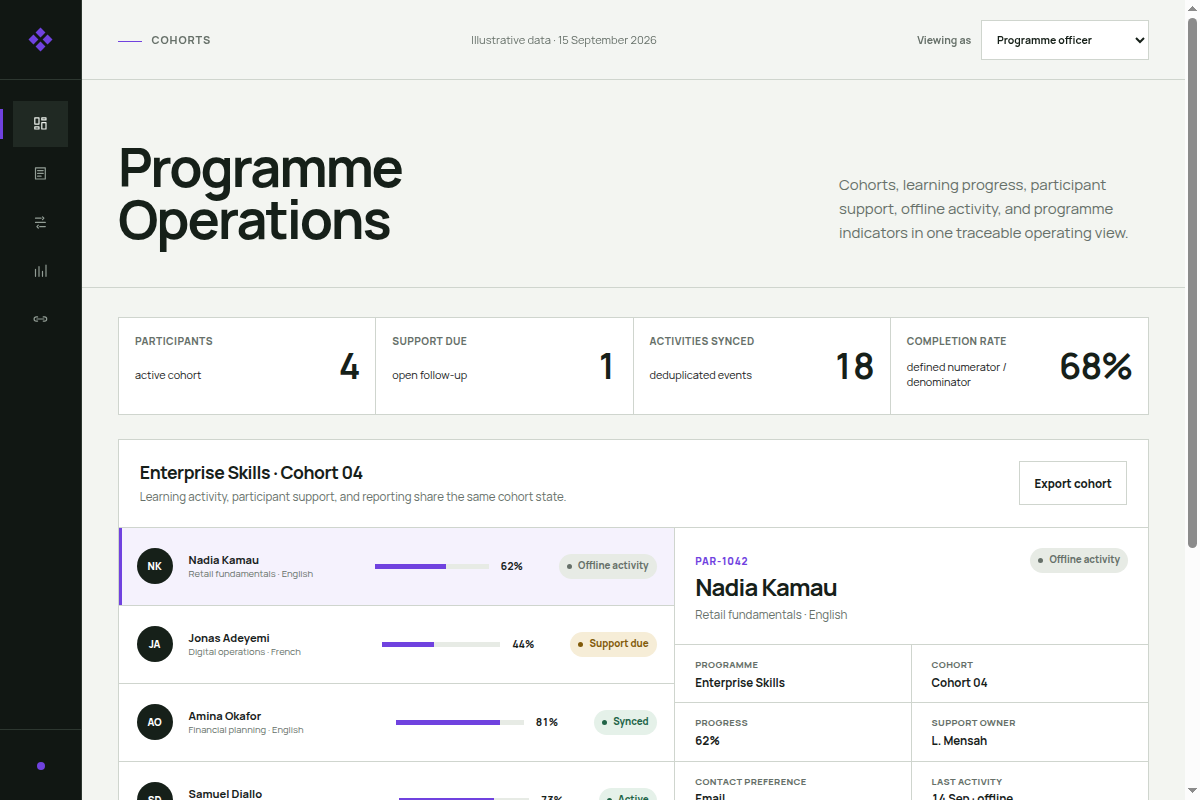Click the Nadia Kamau heading in detail panel
This screenshot has height=800, width=1200.
pyautogui.click(x=766, y=588)
